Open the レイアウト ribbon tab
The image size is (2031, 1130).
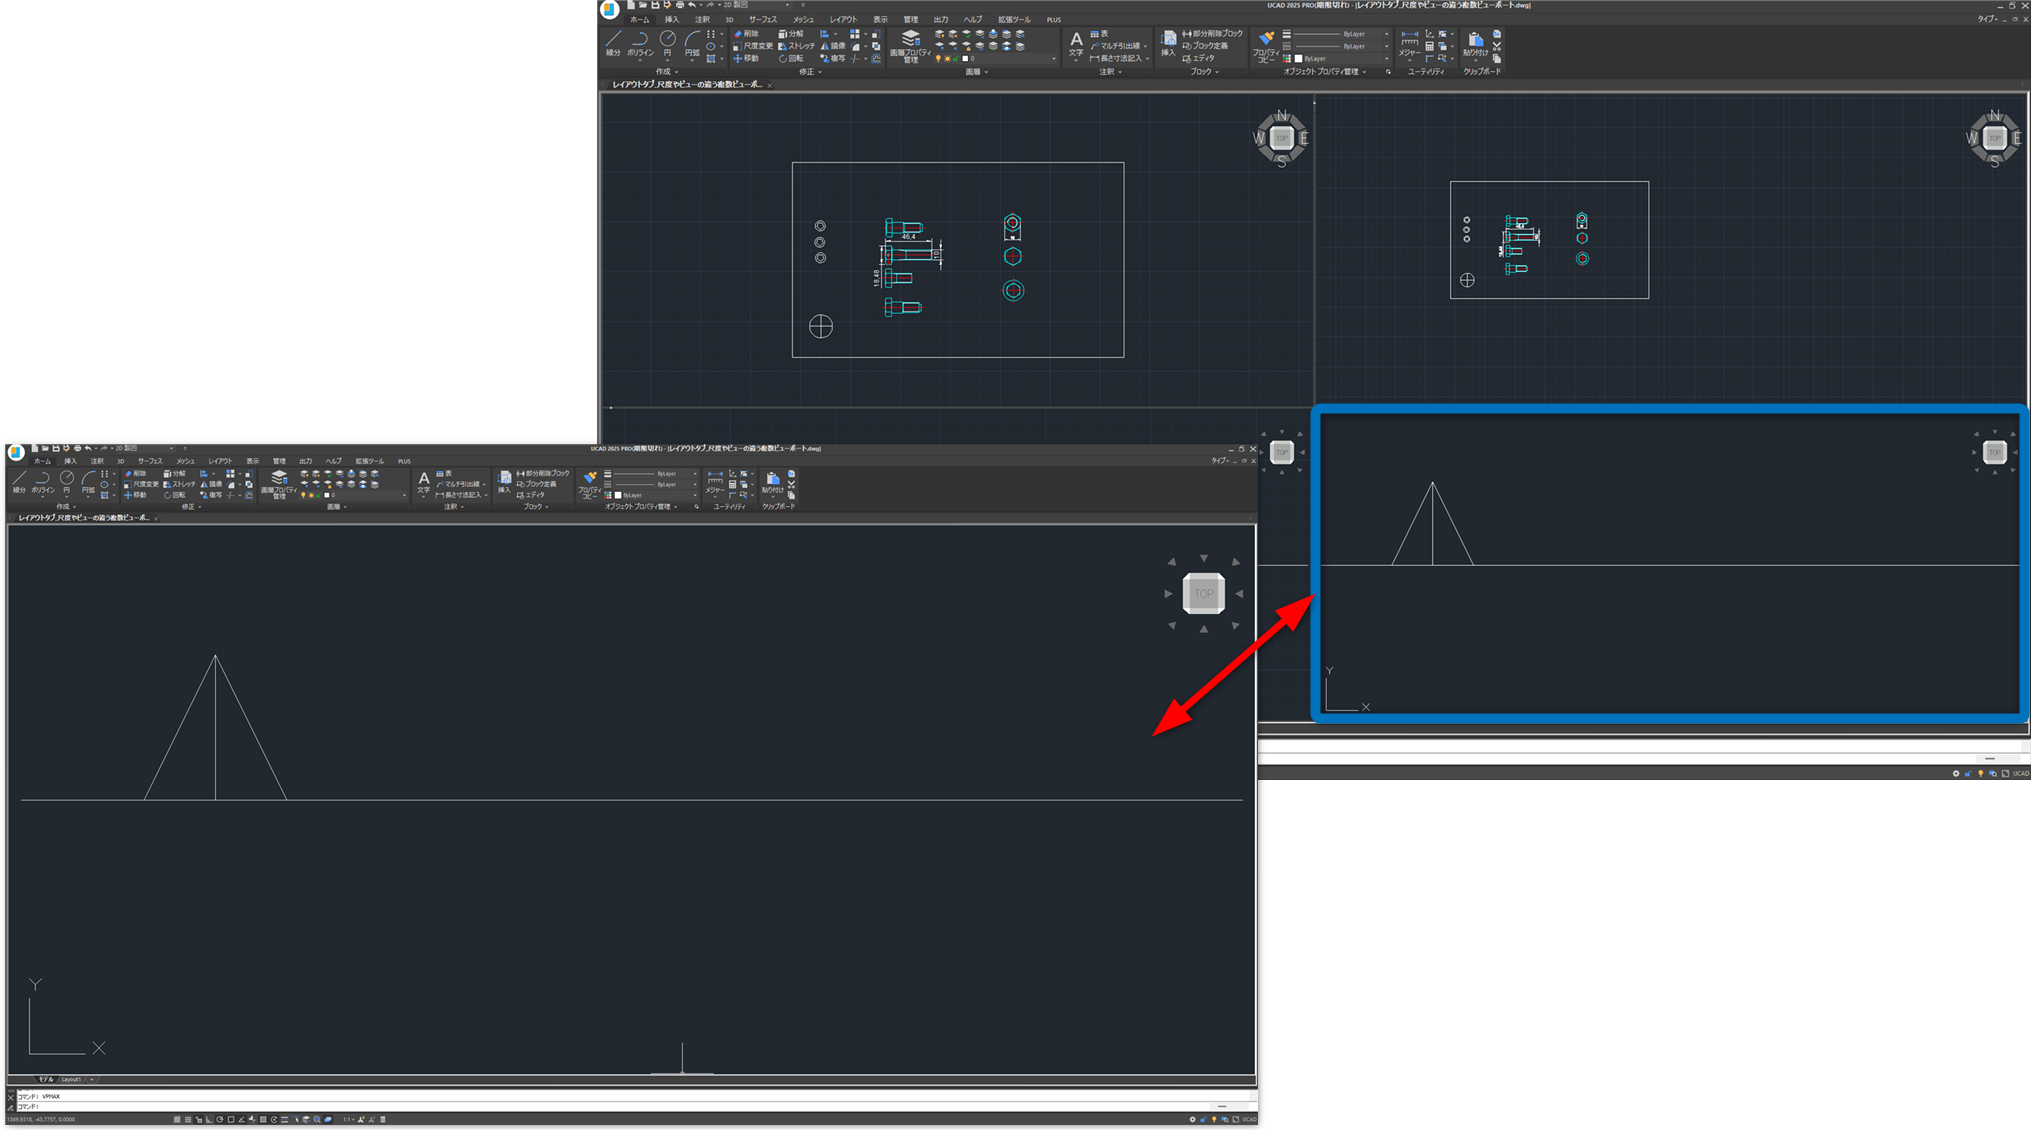(x=843, y=19)
